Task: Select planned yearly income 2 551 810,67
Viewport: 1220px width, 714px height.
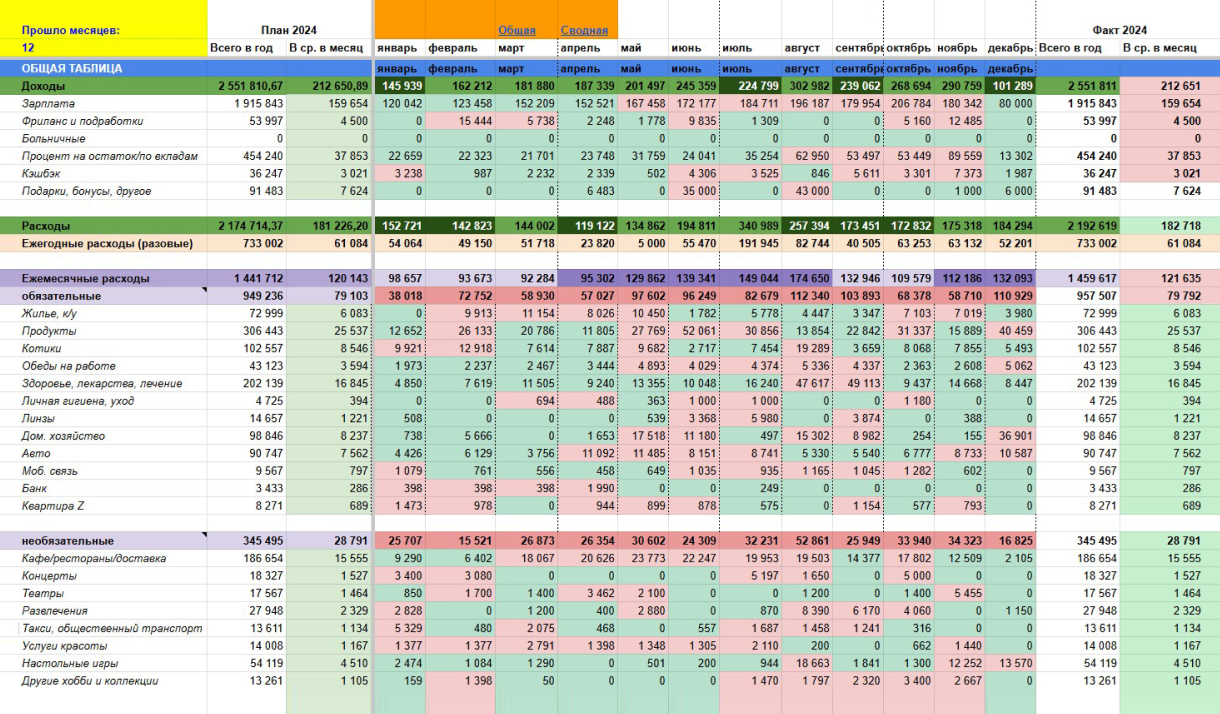Action: (250, 86)
